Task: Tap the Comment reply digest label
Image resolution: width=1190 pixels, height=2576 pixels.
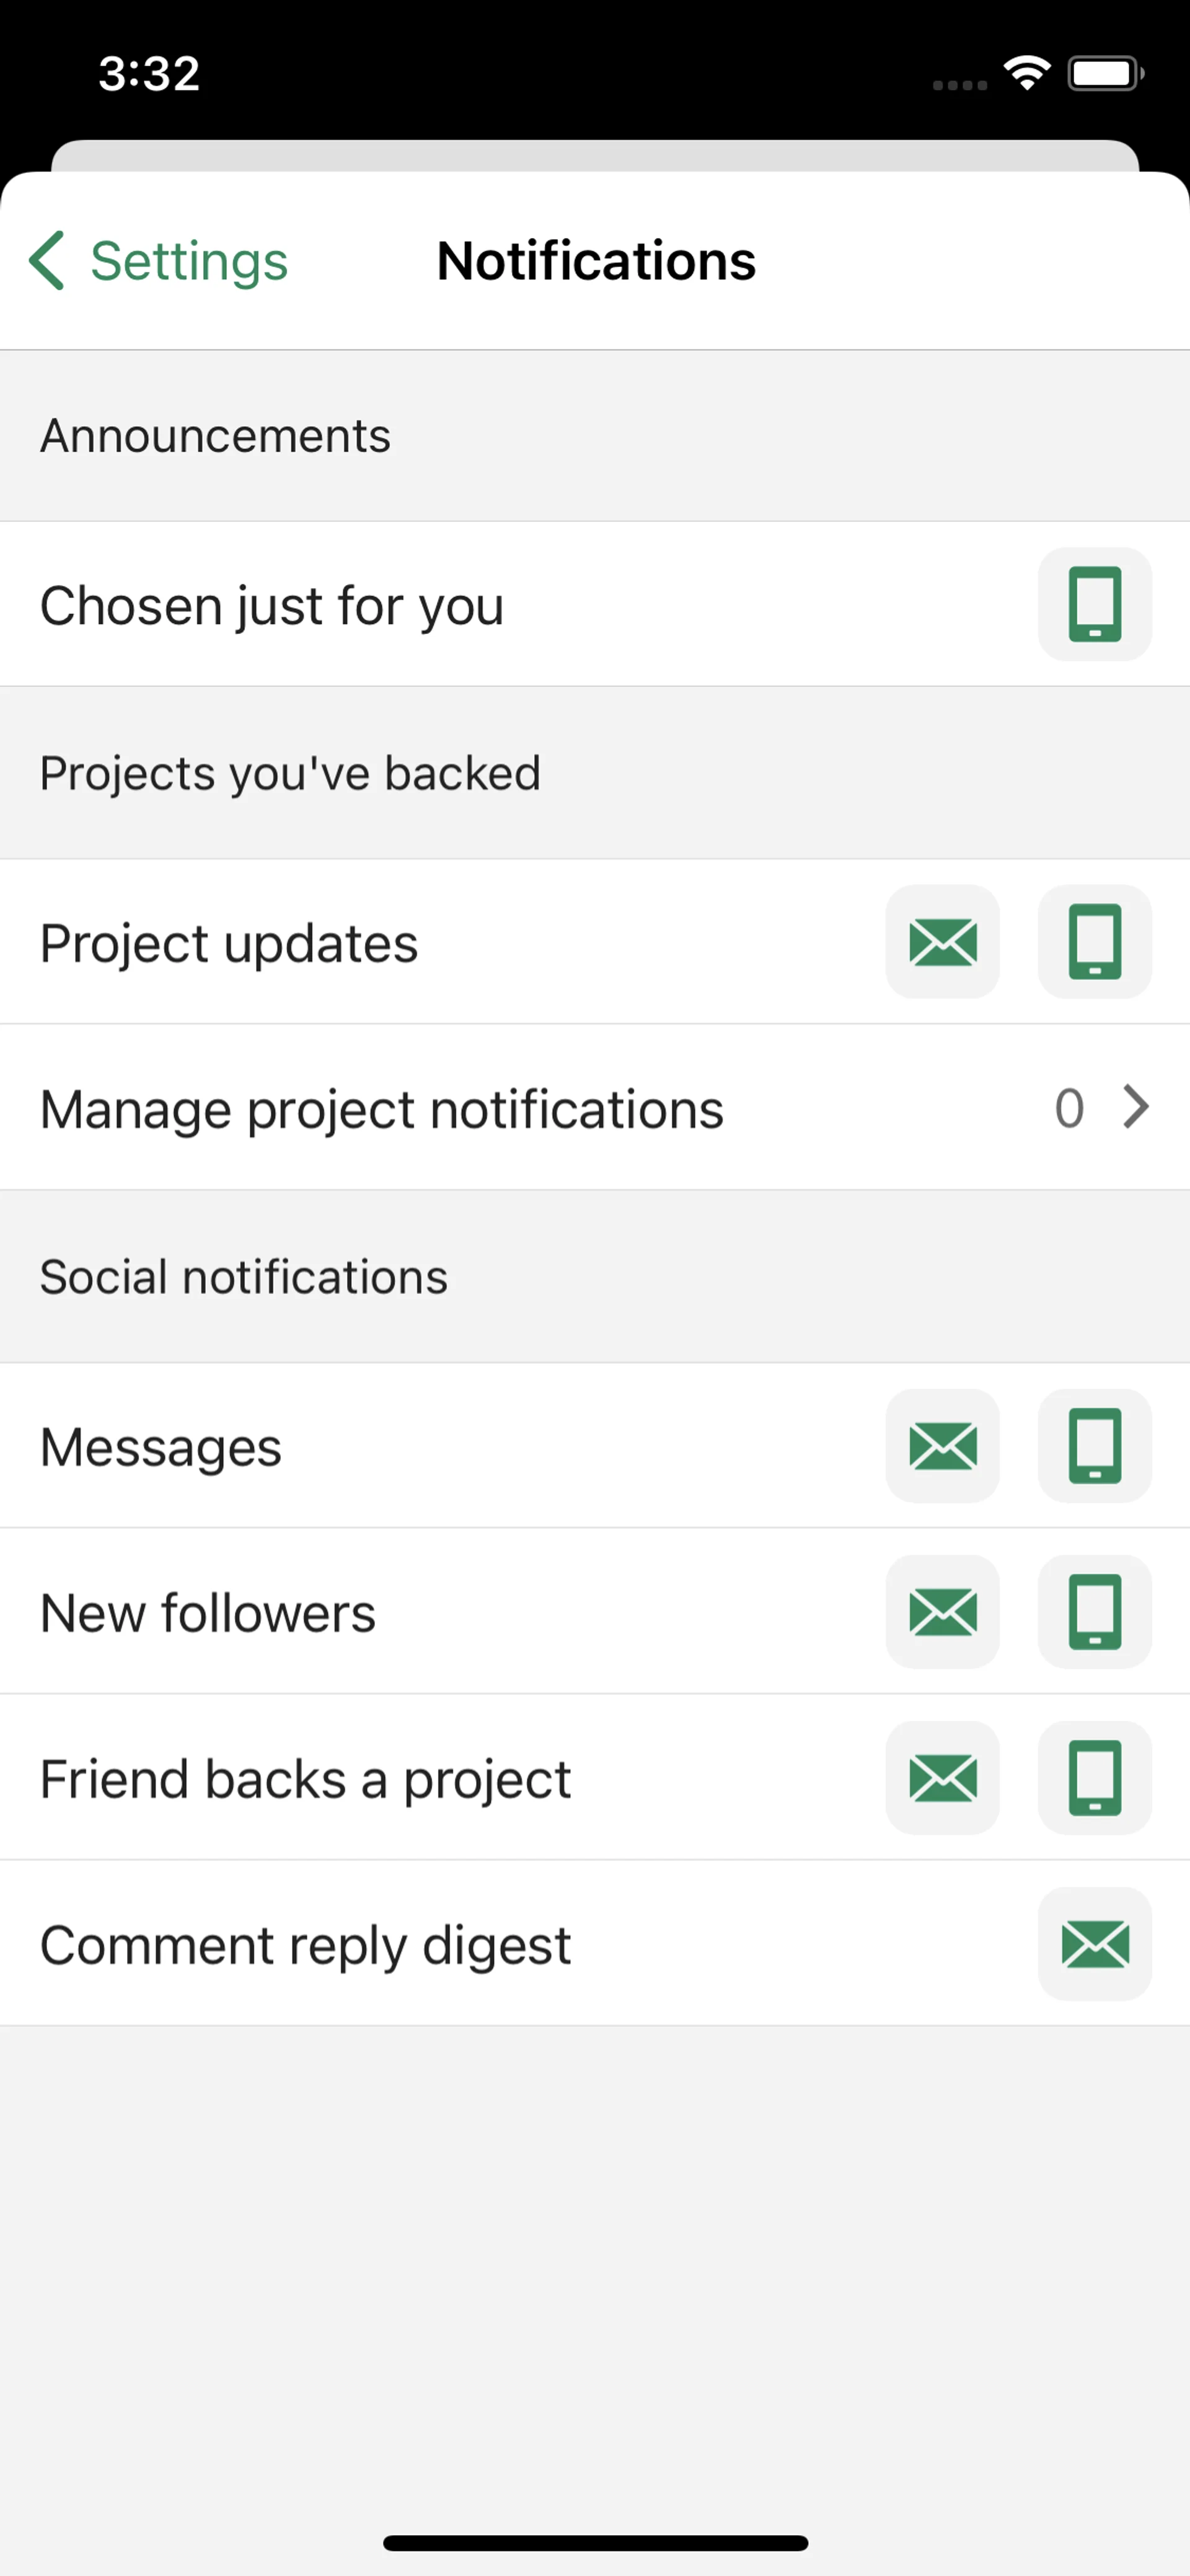Action: 305,1945
